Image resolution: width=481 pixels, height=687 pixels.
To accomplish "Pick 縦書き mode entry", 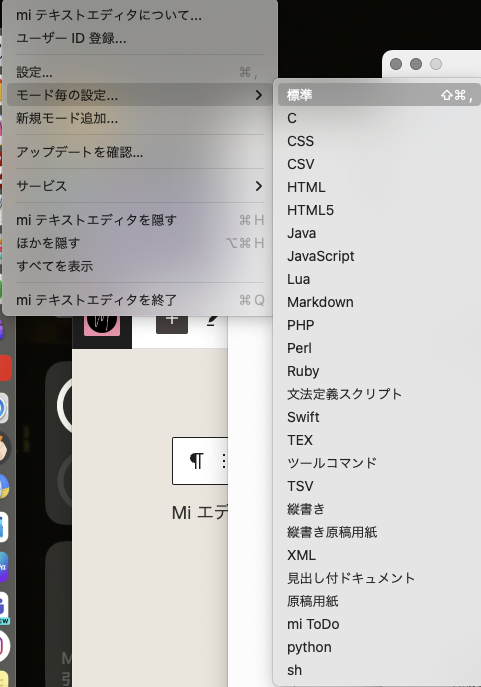I will 379,509.
